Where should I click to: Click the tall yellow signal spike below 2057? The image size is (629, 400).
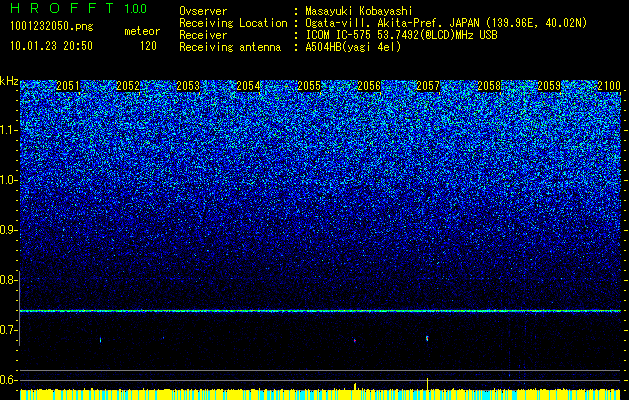427,384
